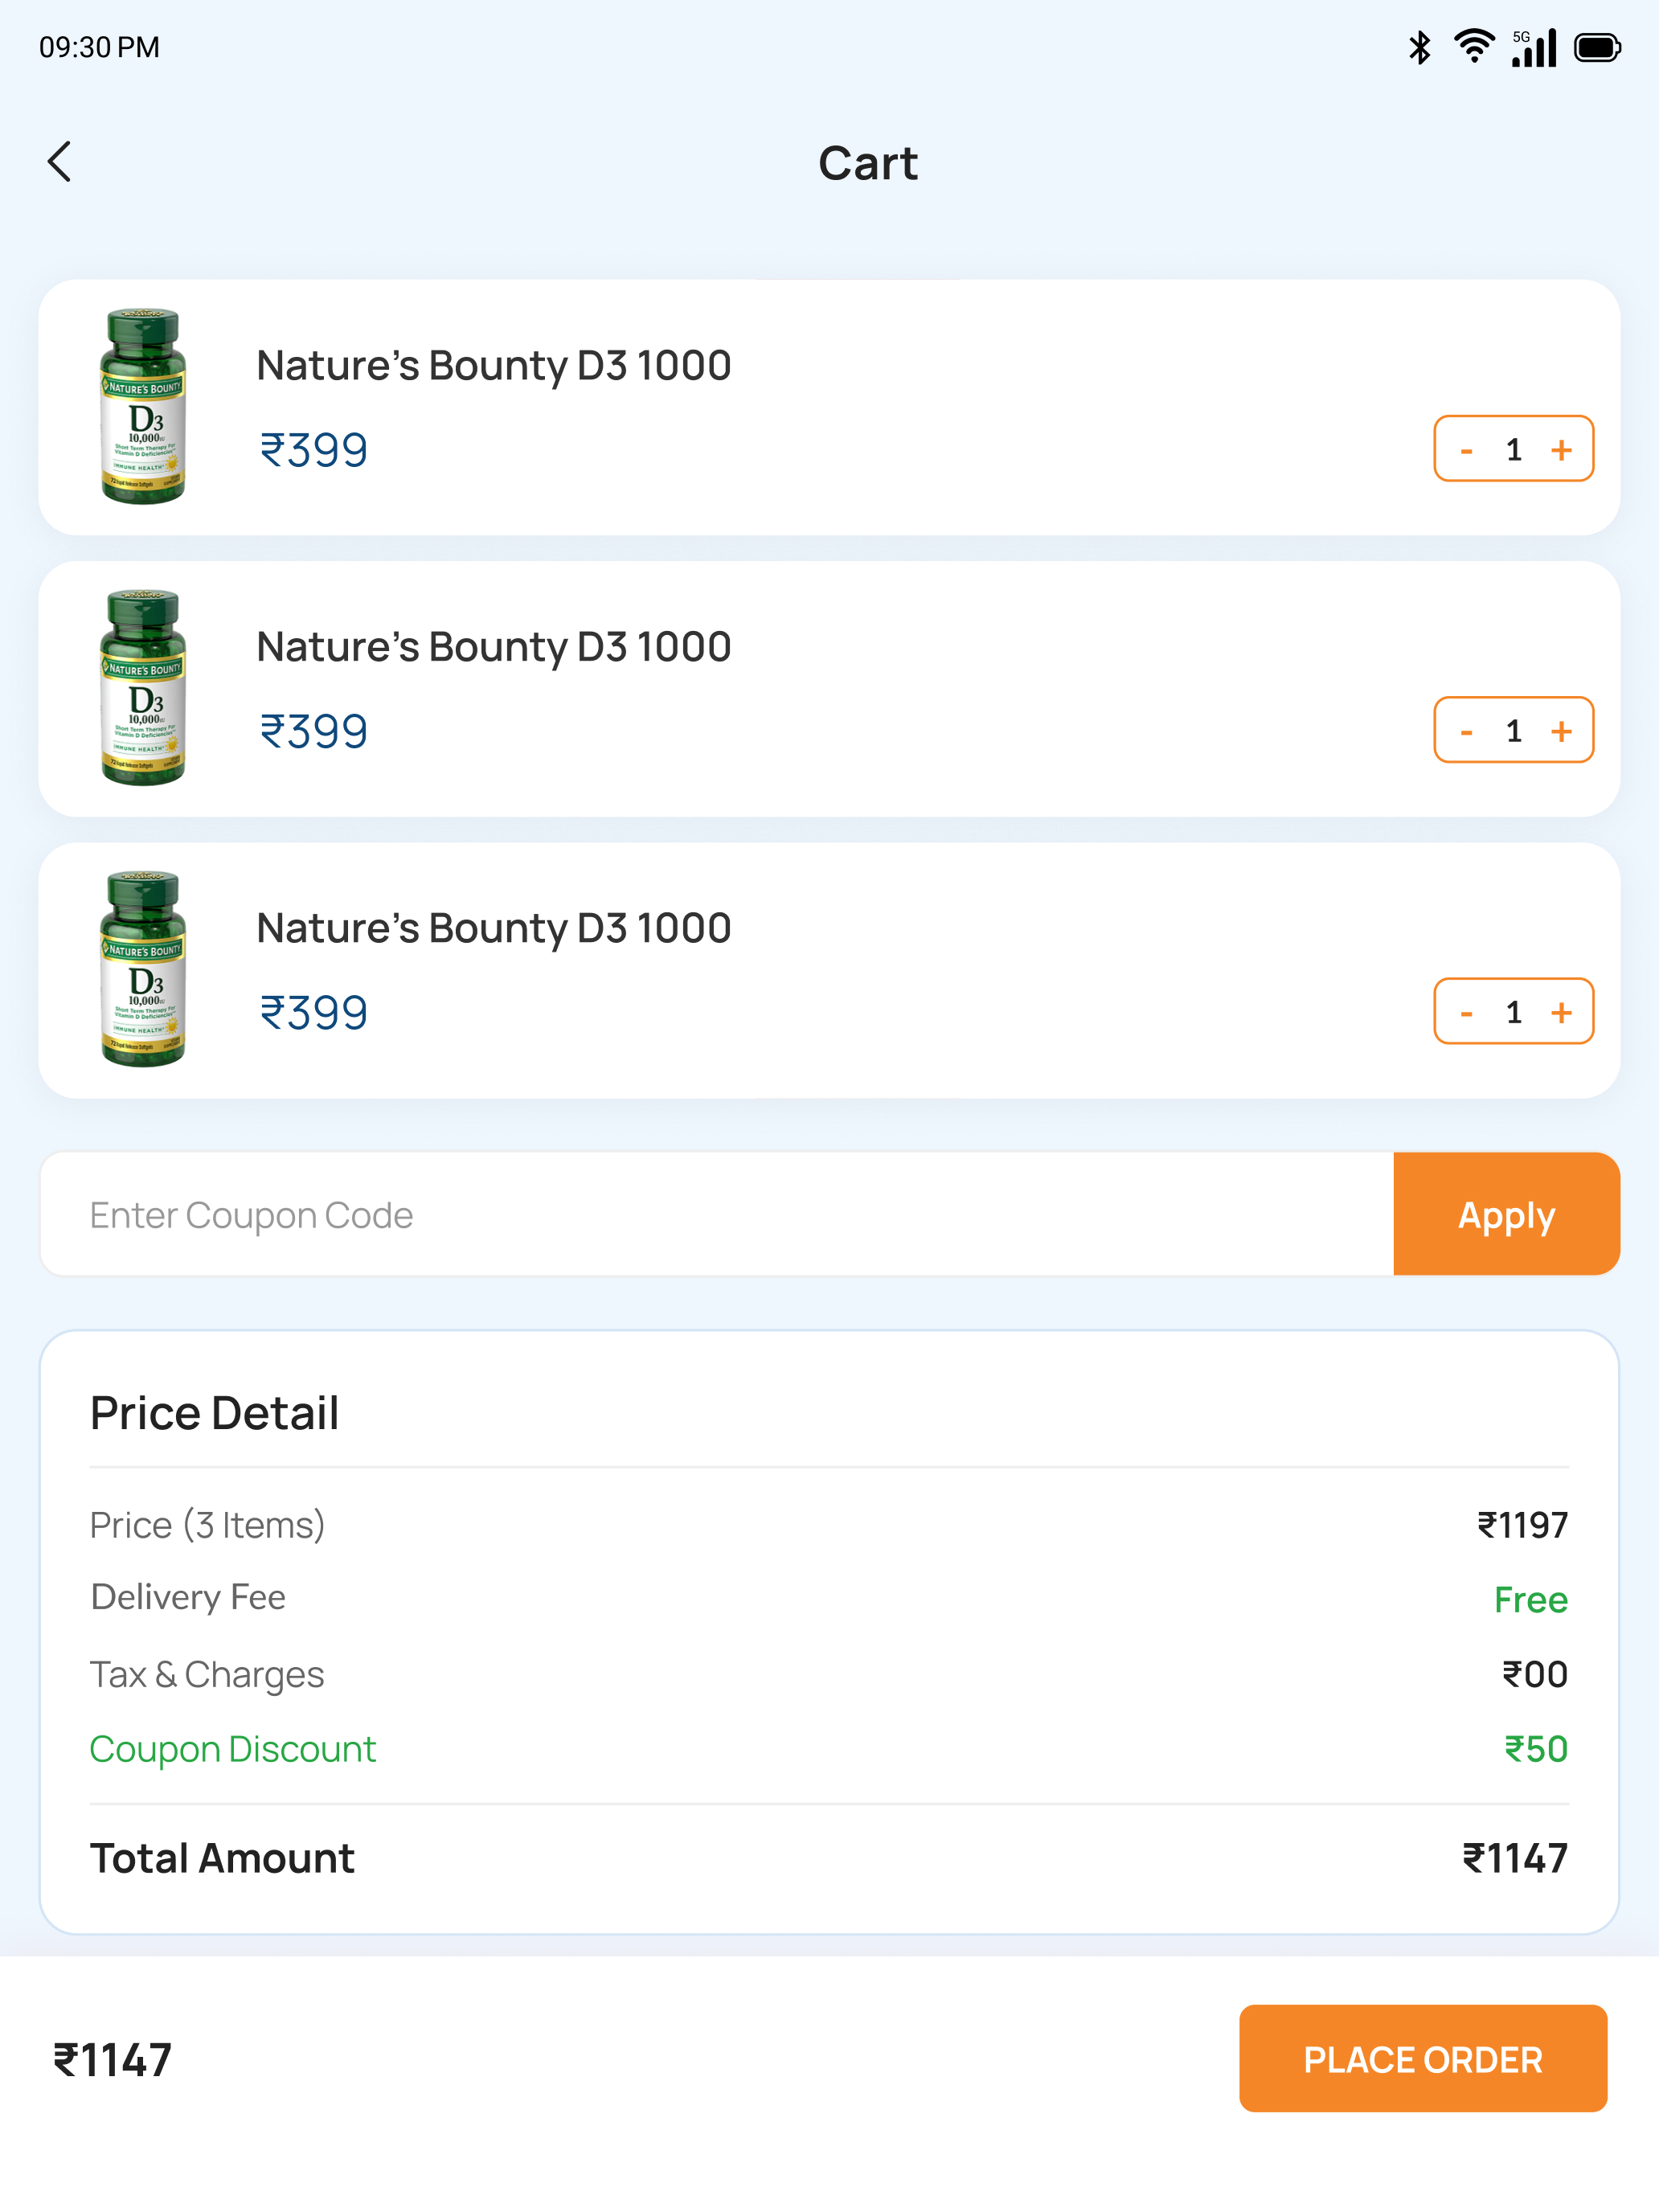The image size is (1659, 2212).
Task: Decrease quantity of third cart item
Action: (x=1466, y=1012)
